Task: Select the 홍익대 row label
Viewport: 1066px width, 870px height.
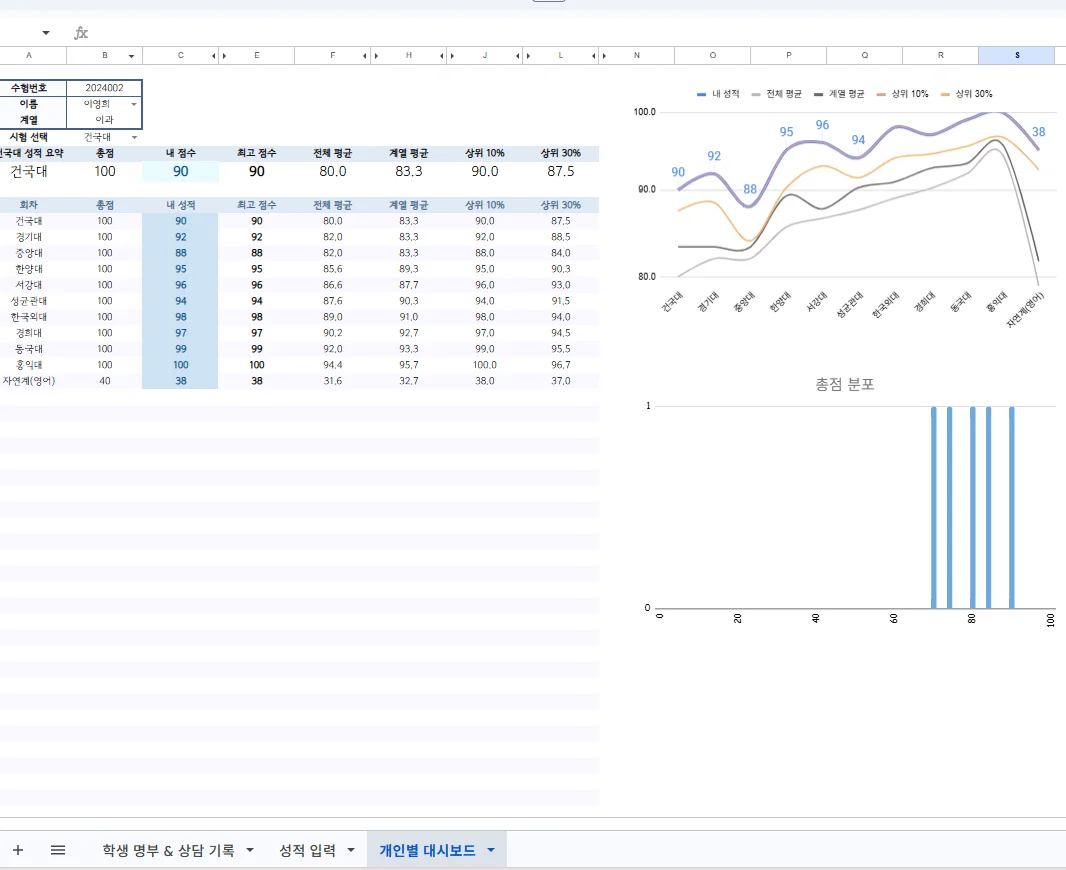Action: (29, 364)
